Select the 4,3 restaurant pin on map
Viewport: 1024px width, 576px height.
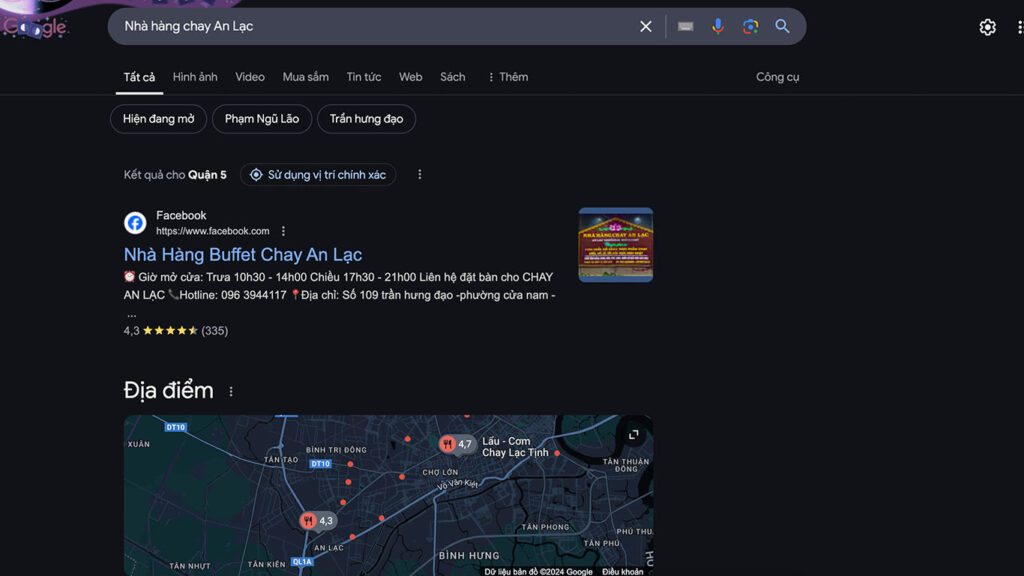317,520
